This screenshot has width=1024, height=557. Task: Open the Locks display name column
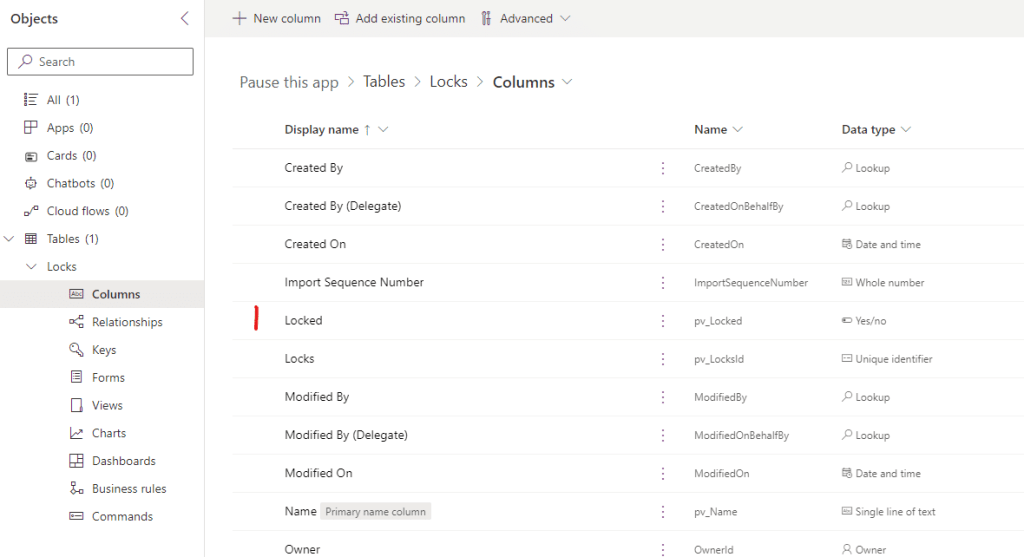(299, 359)
